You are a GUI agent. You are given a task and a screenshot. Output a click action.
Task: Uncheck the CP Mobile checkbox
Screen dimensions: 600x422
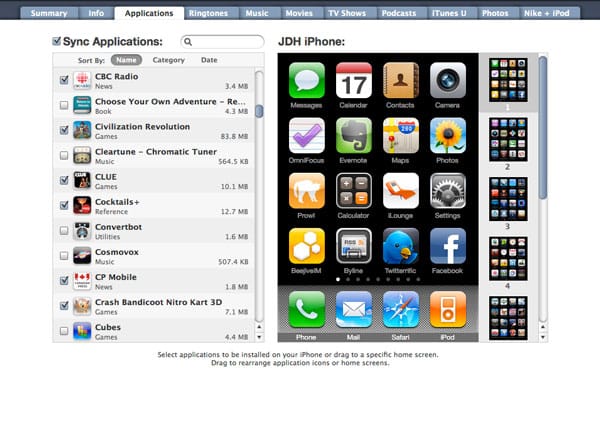coord(64,280)
